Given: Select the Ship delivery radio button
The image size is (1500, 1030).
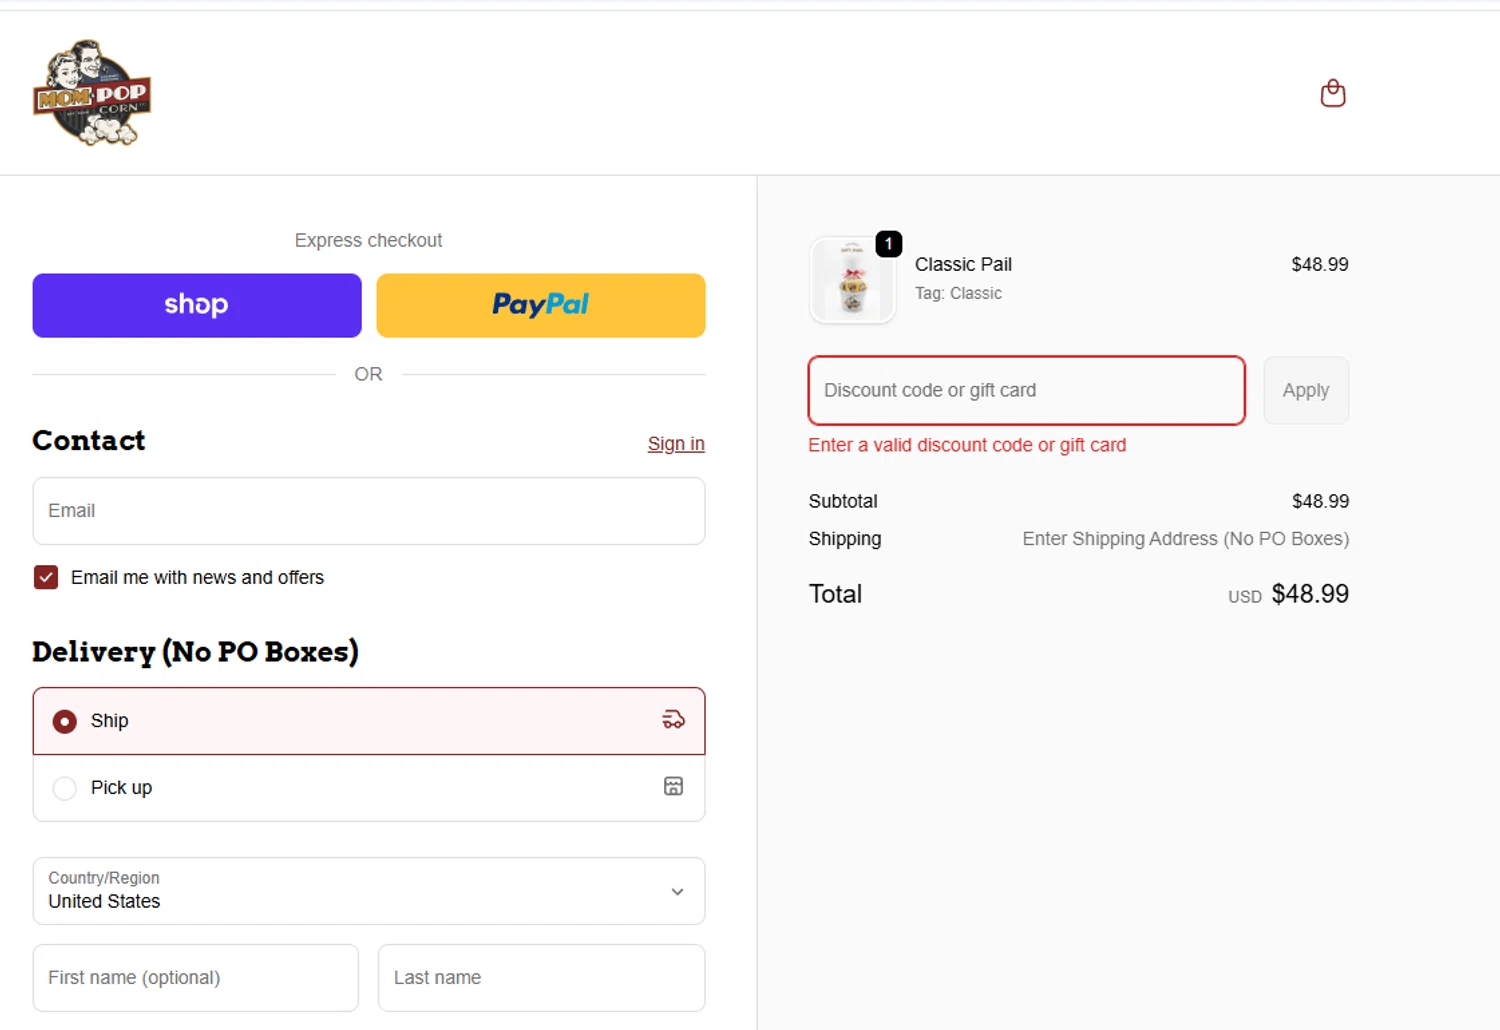Looking at the screenshot, I should point(65,721).
